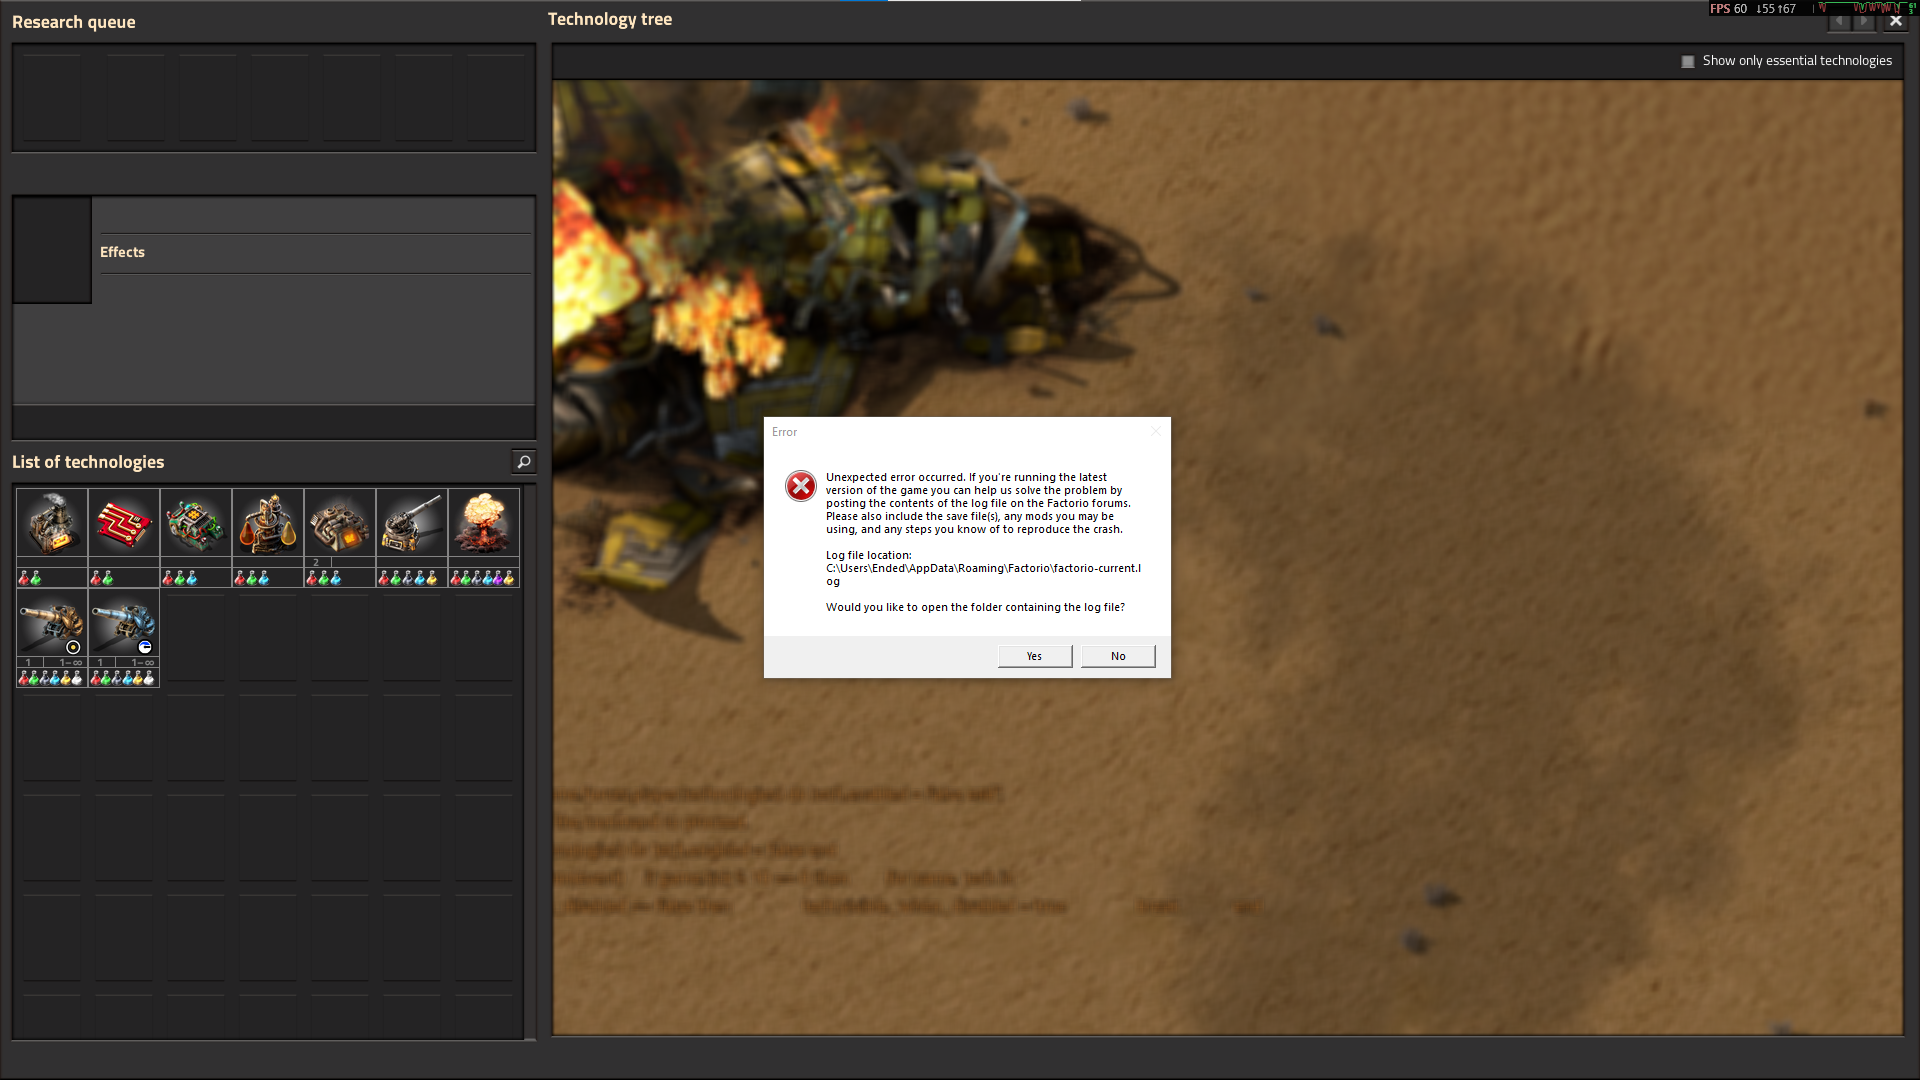This screenshot has width=1920, height=1080.
Task: Select the bronze artillery cannon technology
Action: pyautogui.click(x=52, y=623)
